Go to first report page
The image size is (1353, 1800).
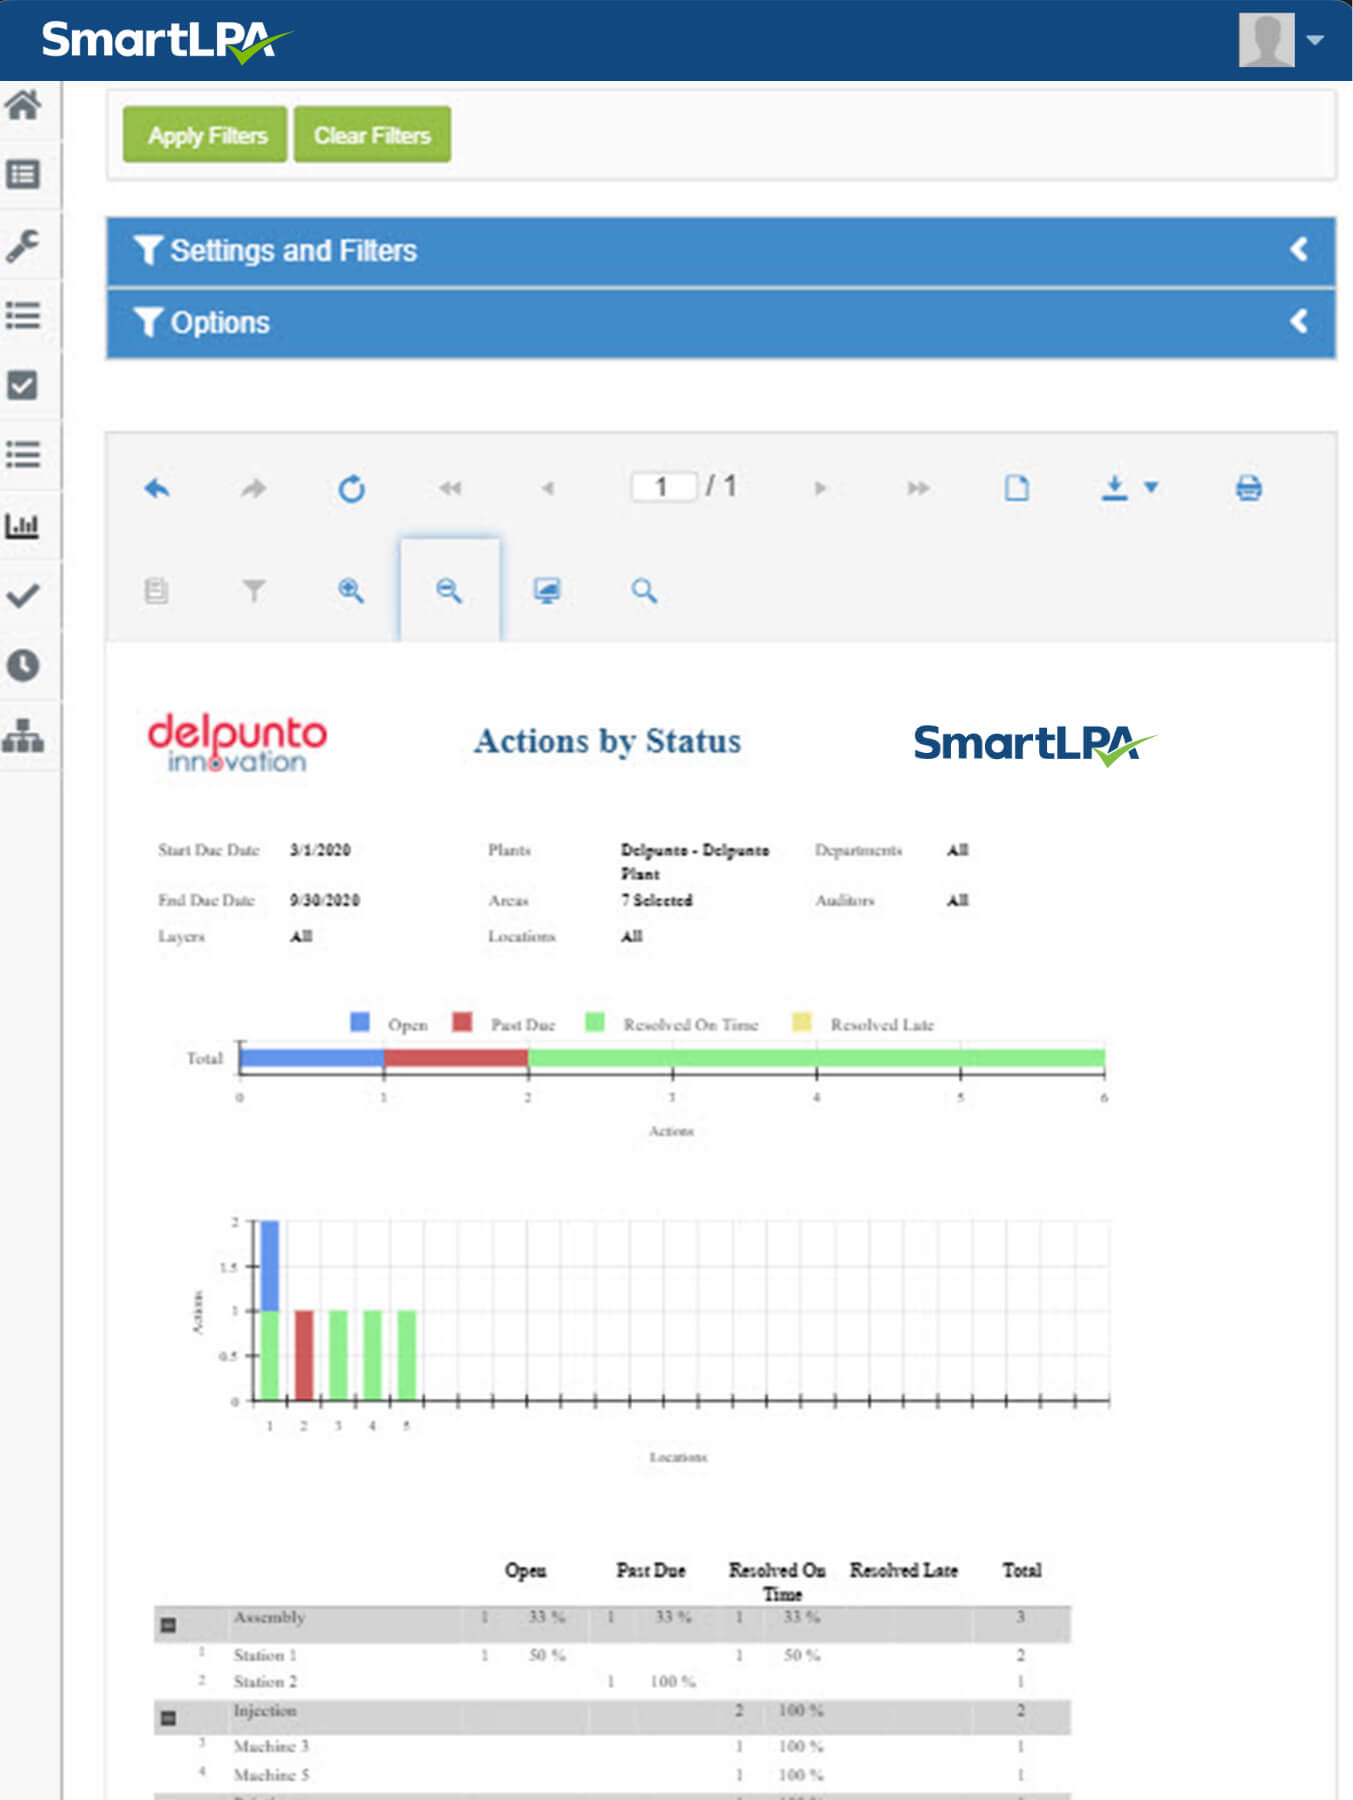click(450, 488)
